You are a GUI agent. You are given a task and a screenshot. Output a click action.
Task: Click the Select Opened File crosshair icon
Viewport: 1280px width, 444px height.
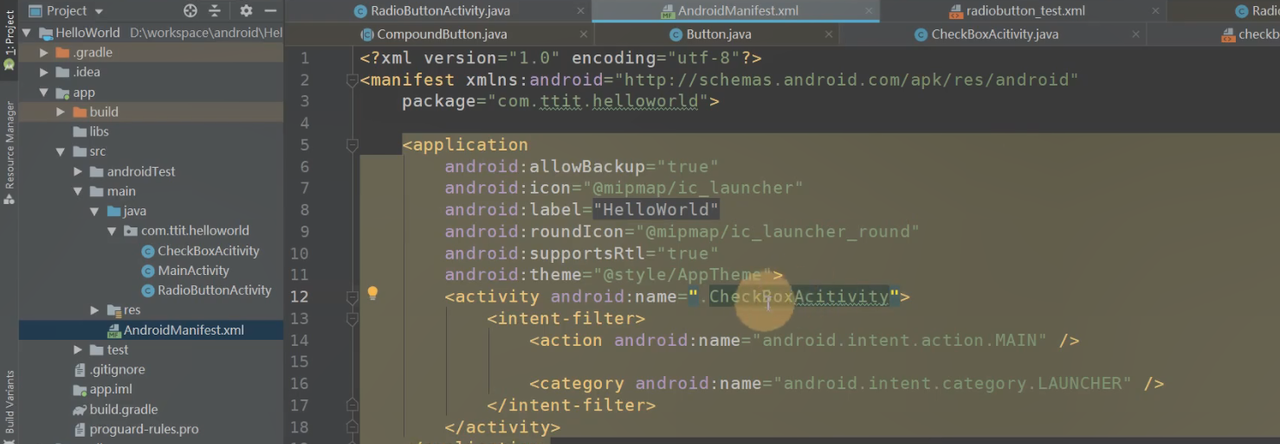[191, 11]
